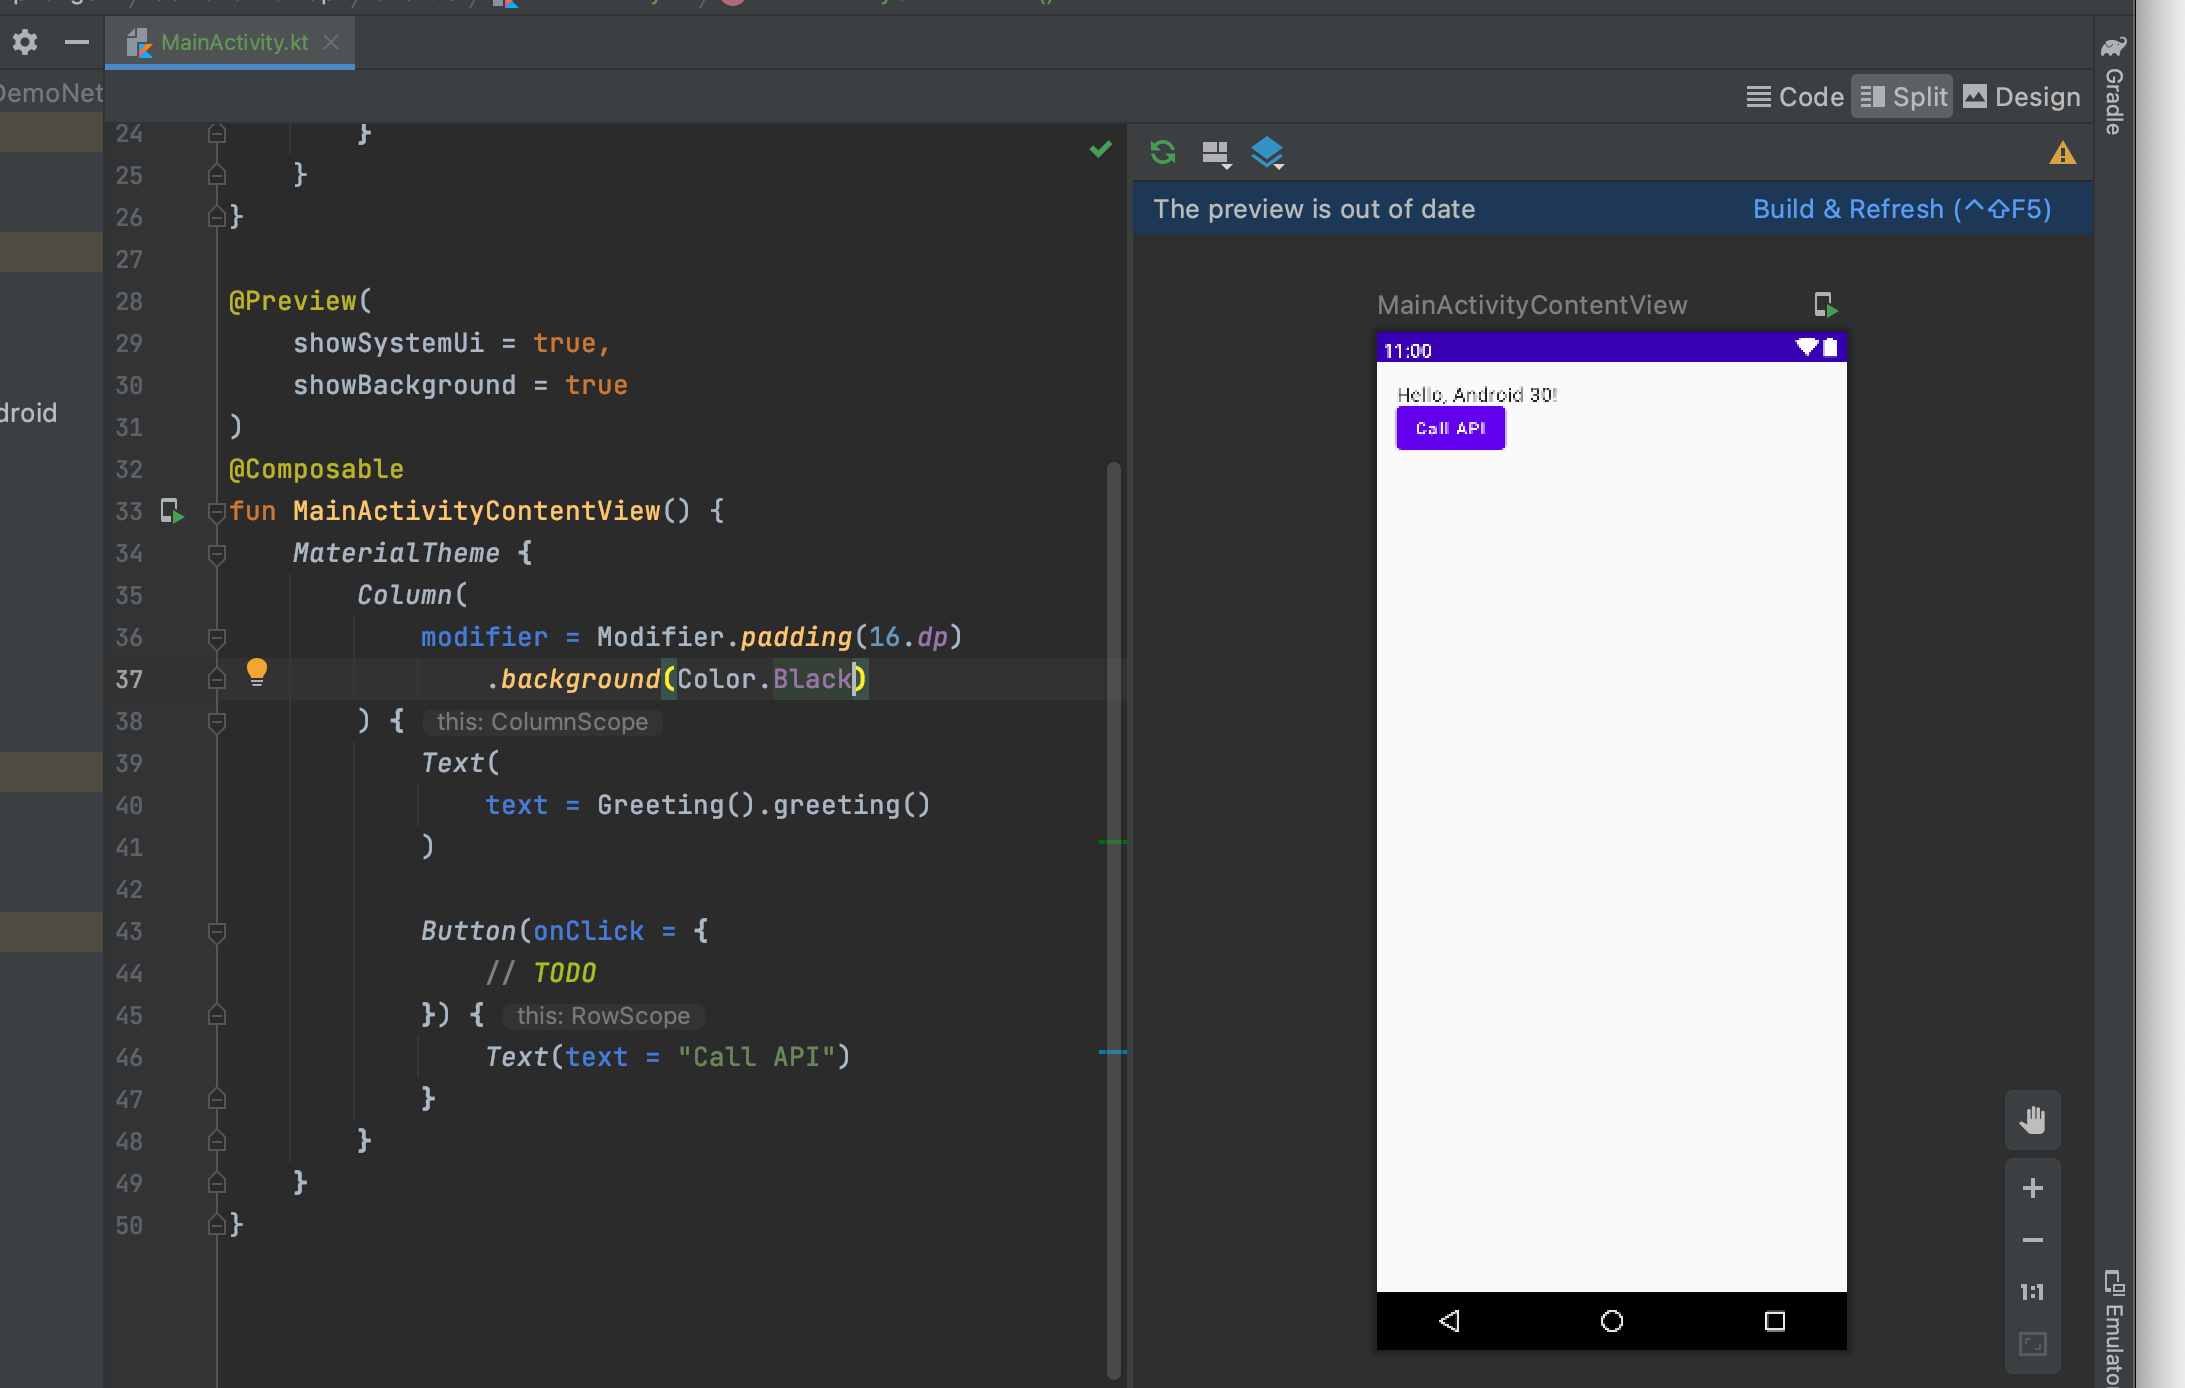This screenshot has width=2185, height=1388.
Task: Open the interactive preview layout dropdown icon
Action: click(x=1216, y=153)
